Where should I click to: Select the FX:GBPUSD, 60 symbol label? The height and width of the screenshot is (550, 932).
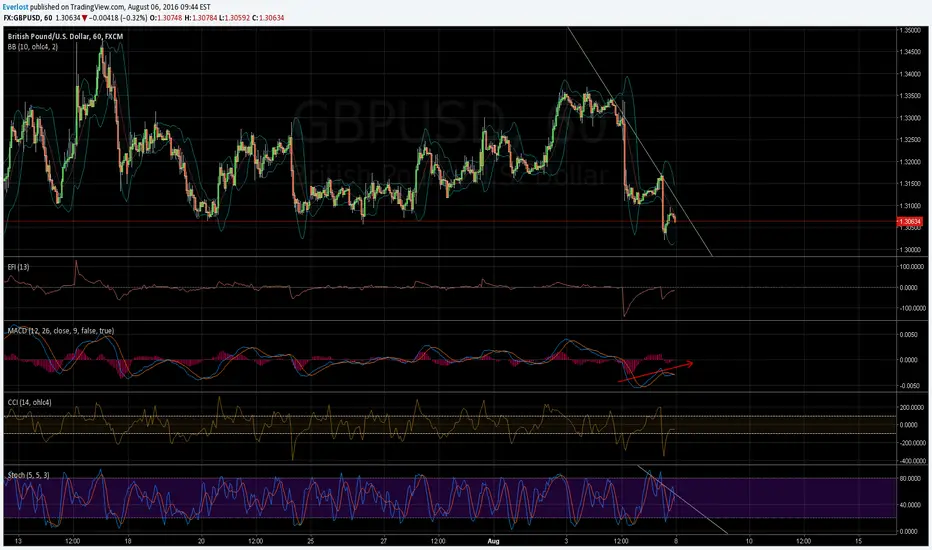[x=28, y=18]
